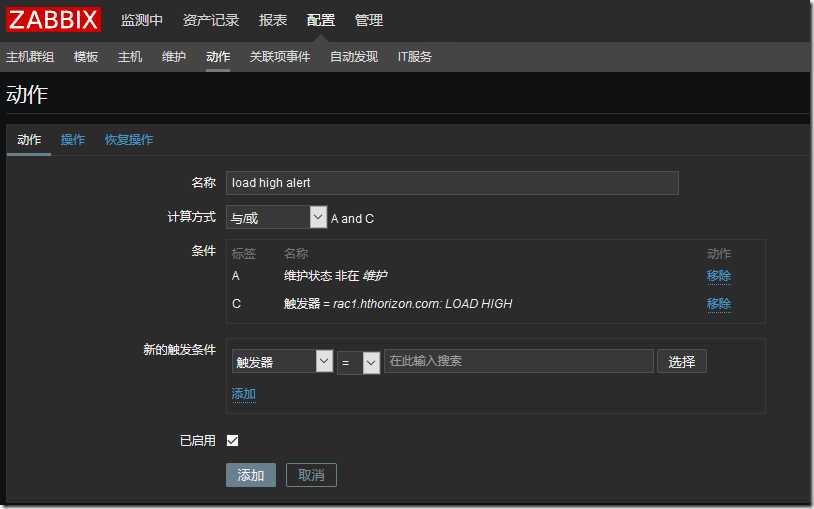Click the 在此输入搜索 trigger search field
Viewport: 814px width, 509px height.
tap(519, 361)
